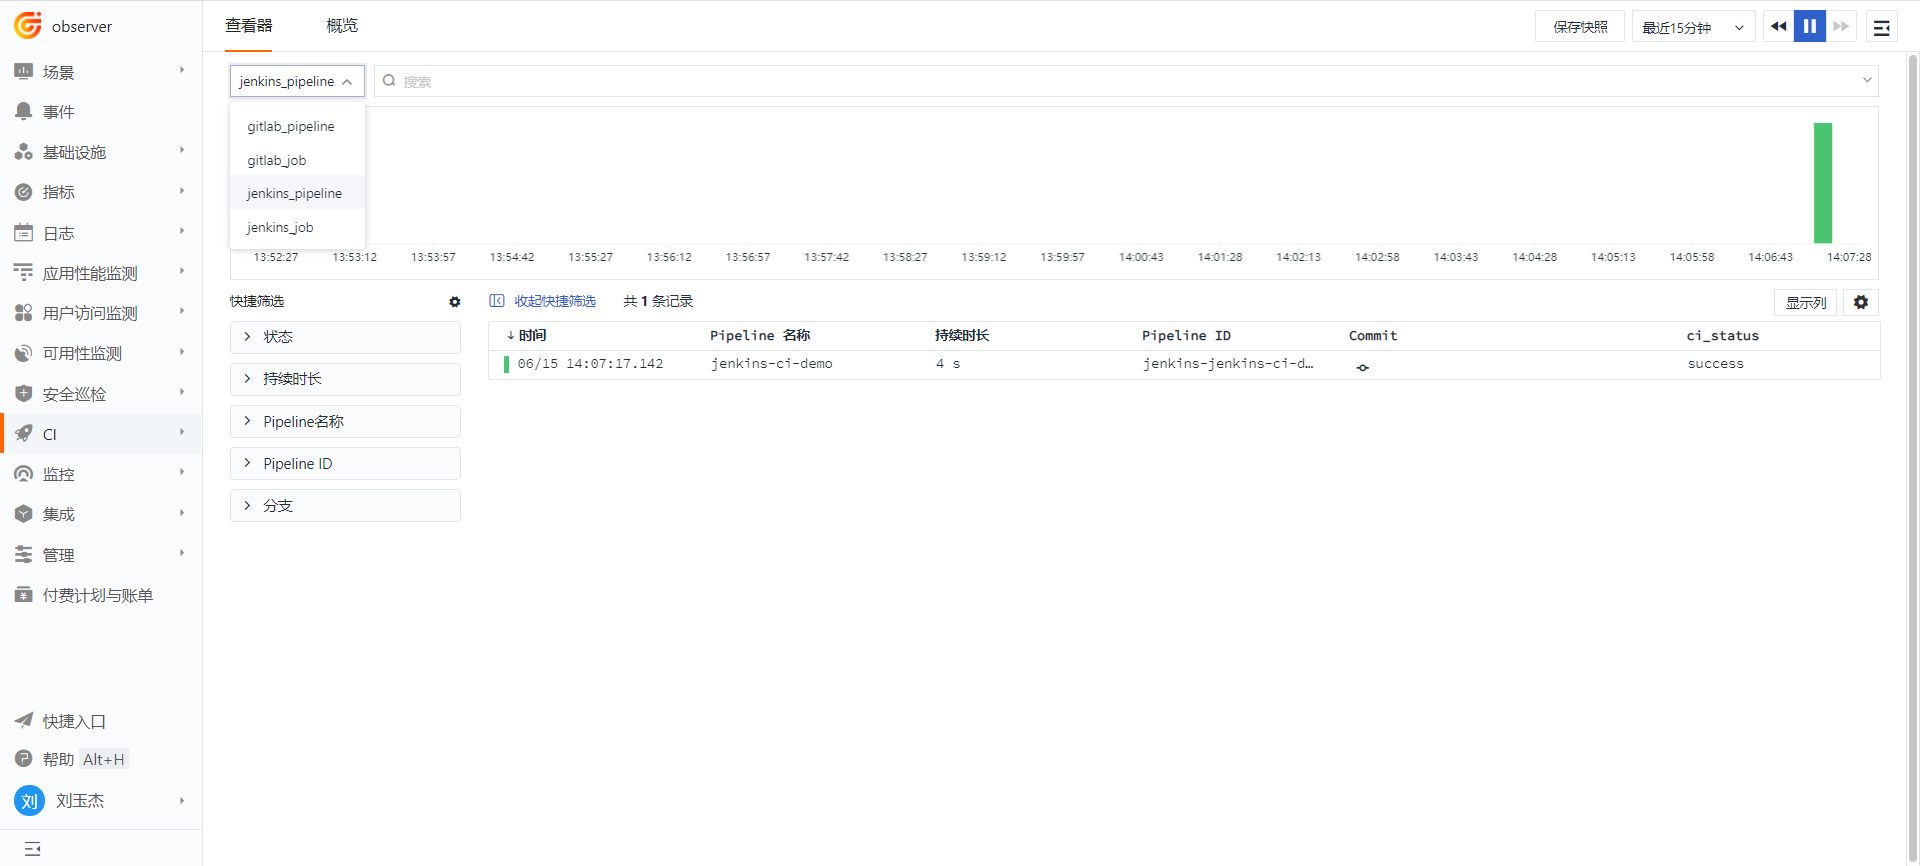Select gitlab_pipeline from the dropdown list
Image resolution: width=1920 pixels, height=866 pixels.
point(291,127)
